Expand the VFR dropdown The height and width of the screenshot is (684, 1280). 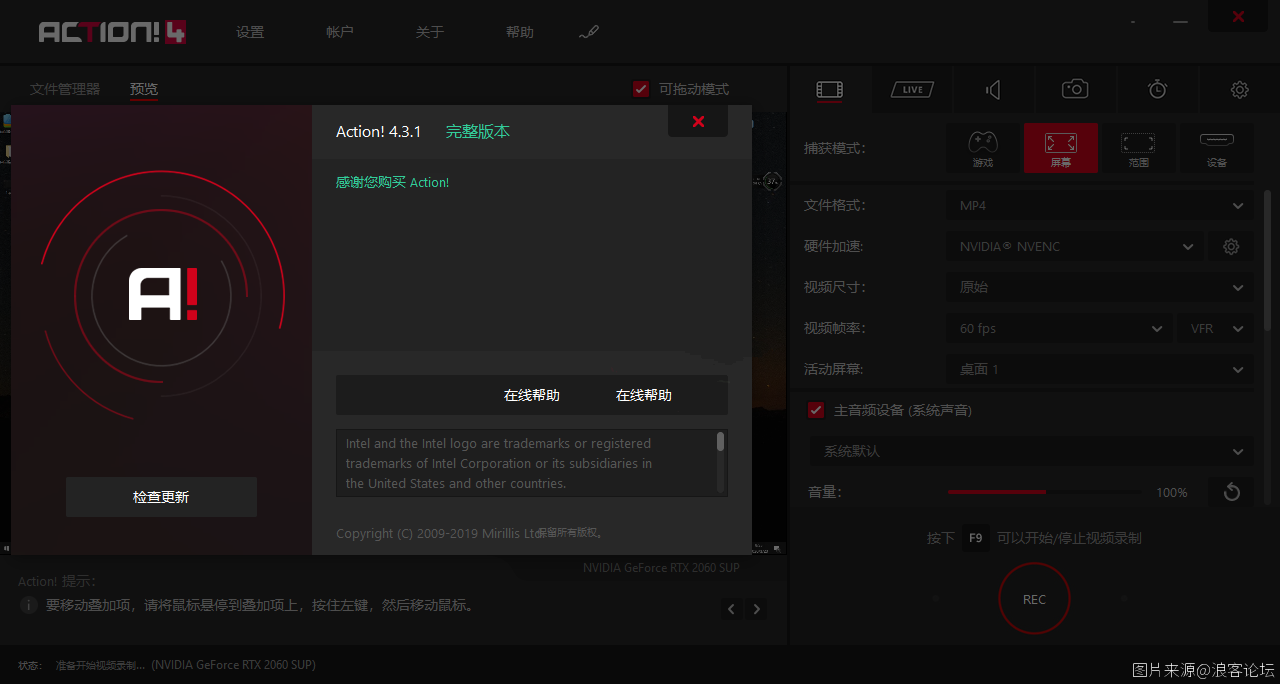[x=1216, y=328]
